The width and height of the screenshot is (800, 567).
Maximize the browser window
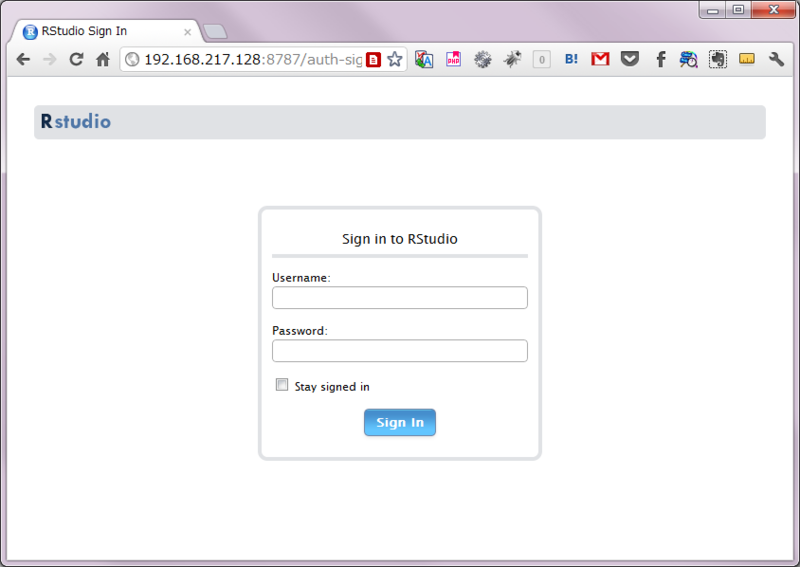[x=738, y=10]
